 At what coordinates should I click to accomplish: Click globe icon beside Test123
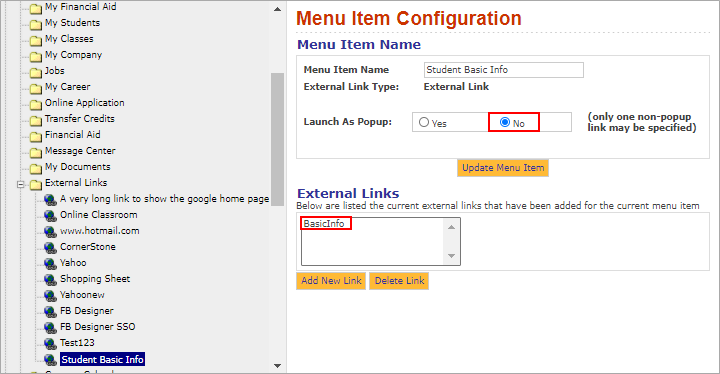coord(50,343)
